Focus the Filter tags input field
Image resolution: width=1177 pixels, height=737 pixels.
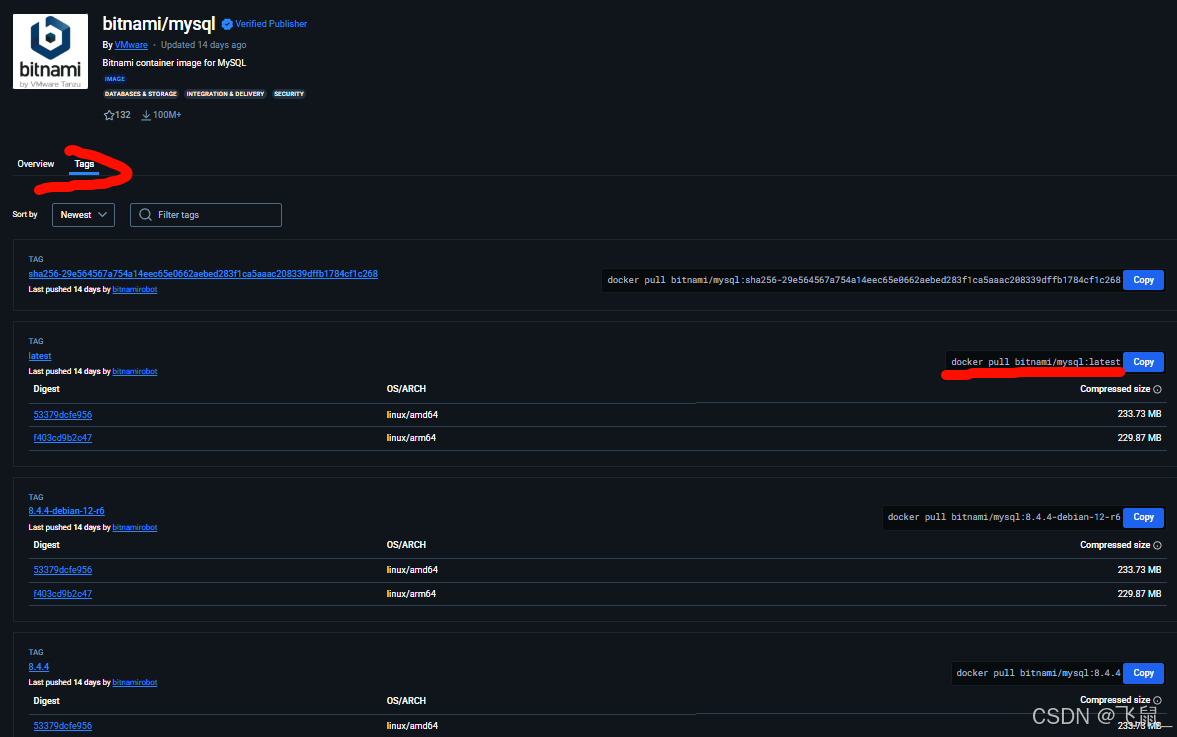(206, 215)
